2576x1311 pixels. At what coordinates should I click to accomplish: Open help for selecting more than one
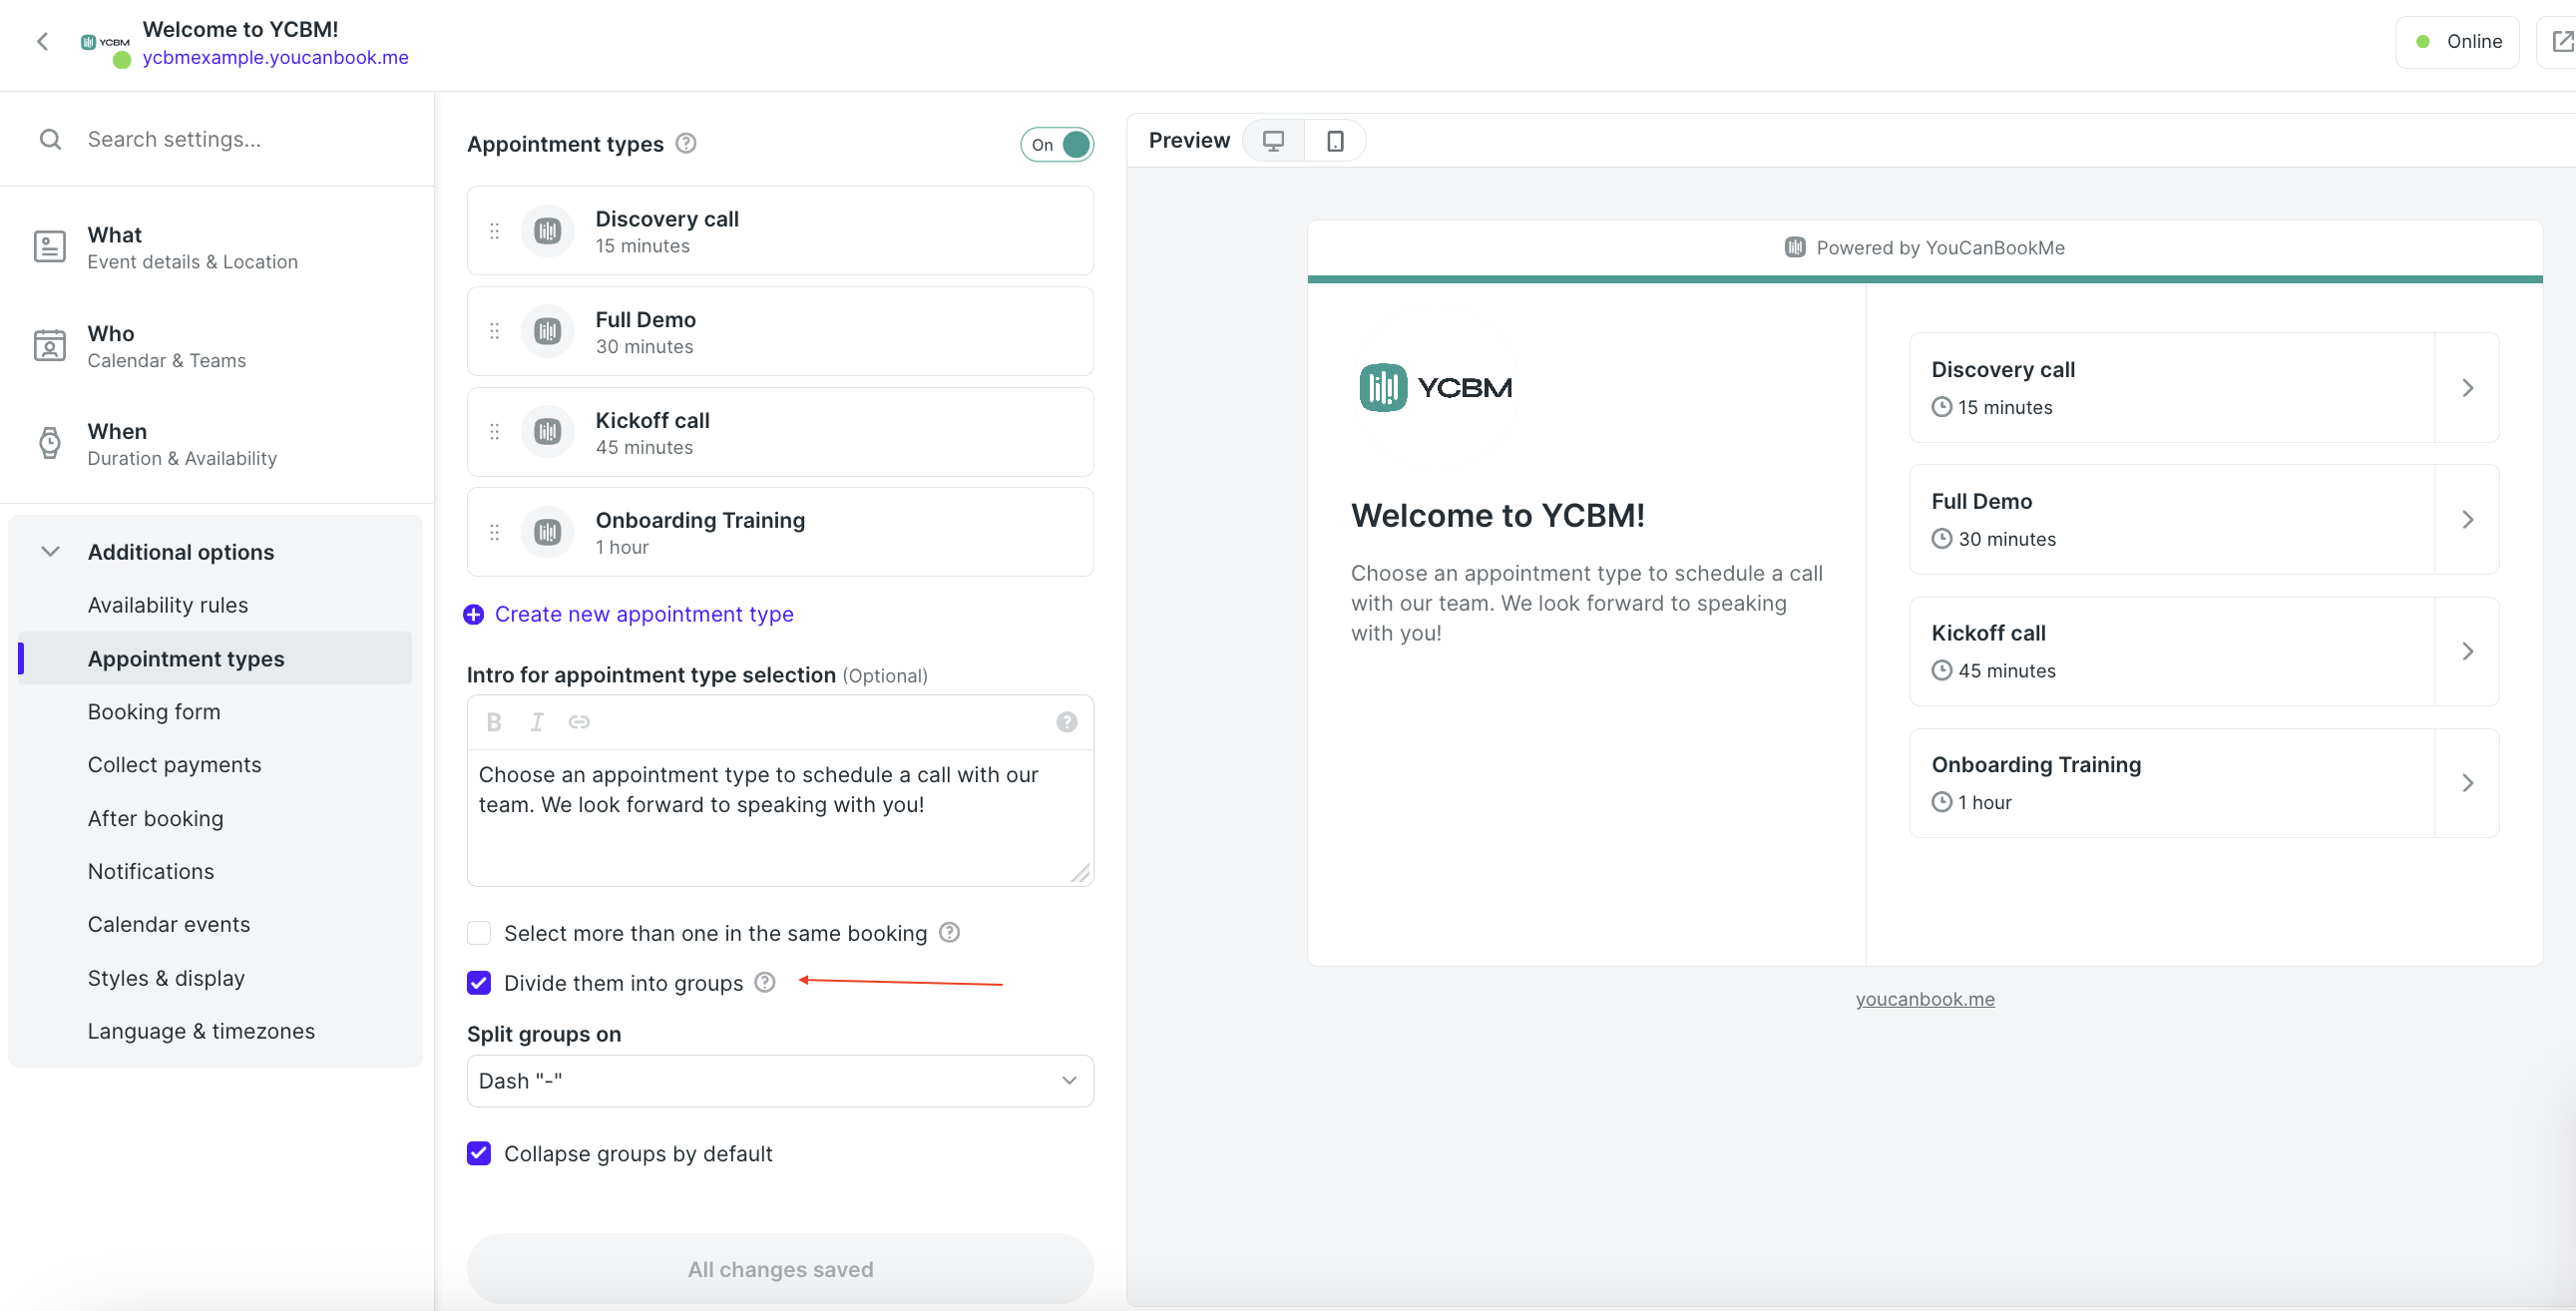[950, 932]
